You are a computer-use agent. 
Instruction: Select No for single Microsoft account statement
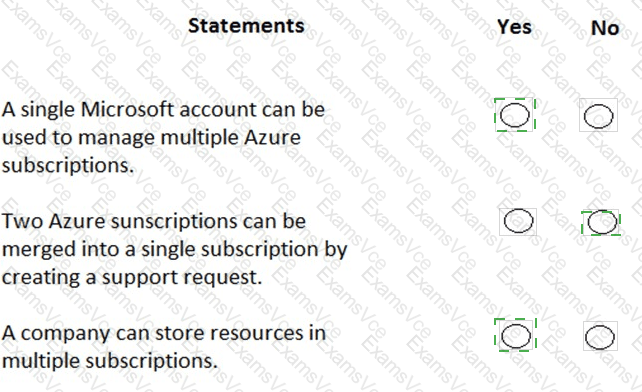(598, 116)
